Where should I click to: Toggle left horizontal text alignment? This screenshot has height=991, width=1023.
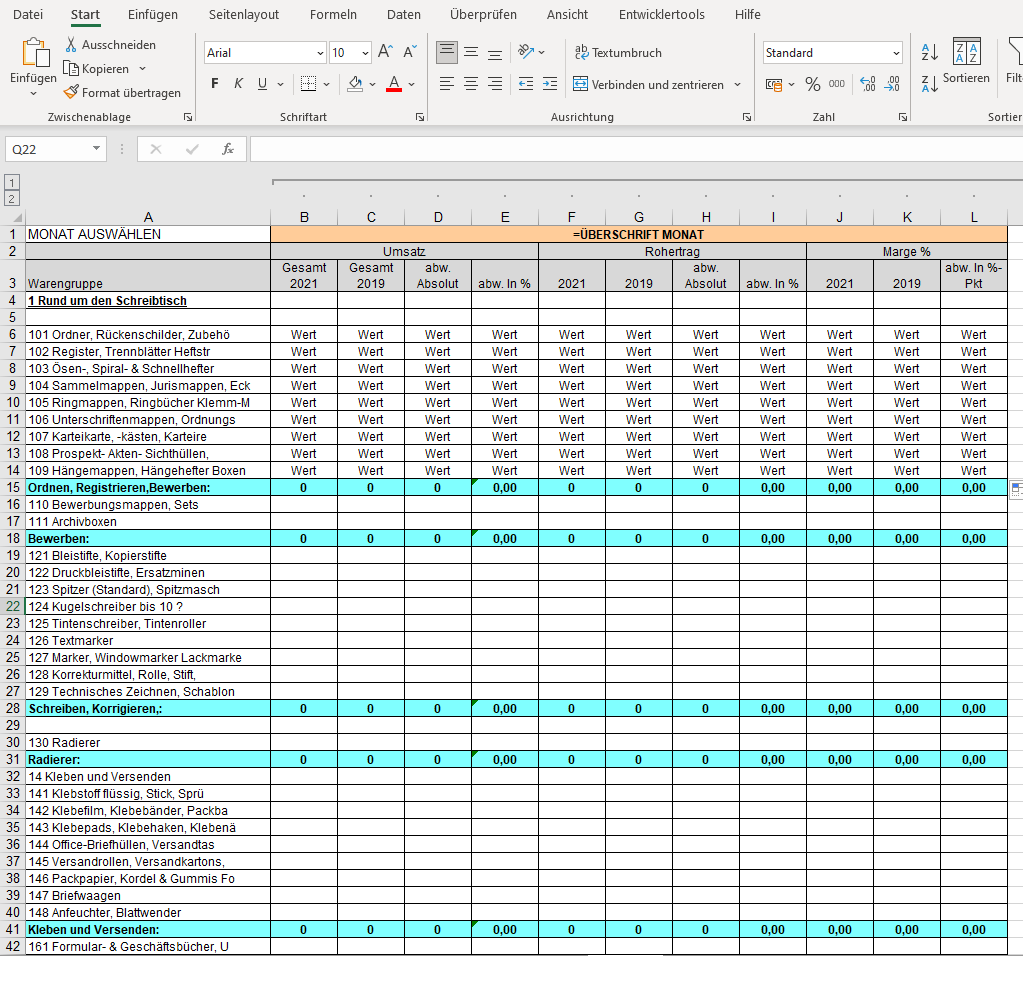point(446,84)
